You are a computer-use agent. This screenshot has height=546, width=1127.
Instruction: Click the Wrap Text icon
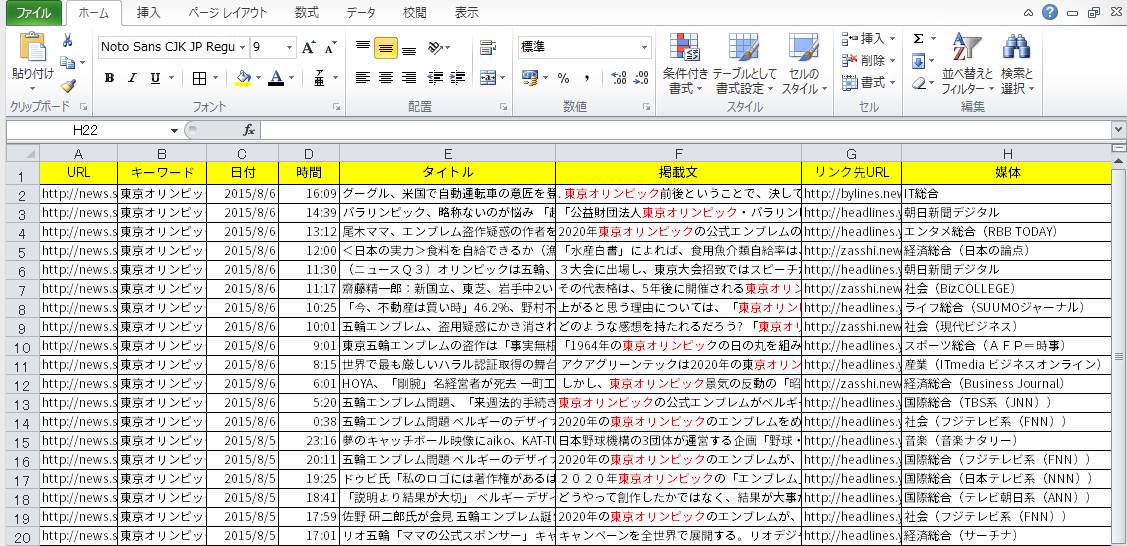pyautogui.click(x=489, y=47)
